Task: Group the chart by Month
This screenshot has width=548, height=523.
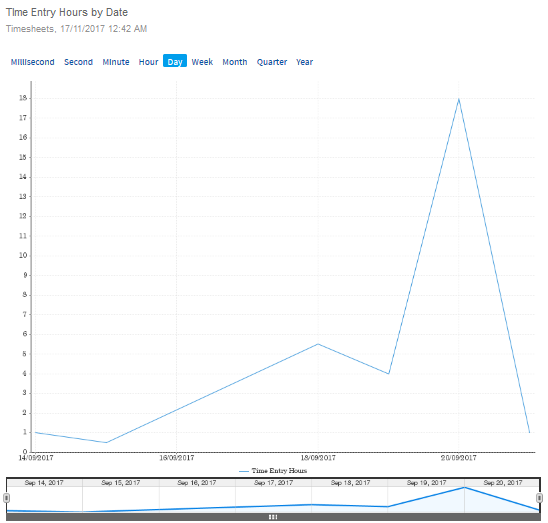Action: pyautogui.click(x=235, y=62)
